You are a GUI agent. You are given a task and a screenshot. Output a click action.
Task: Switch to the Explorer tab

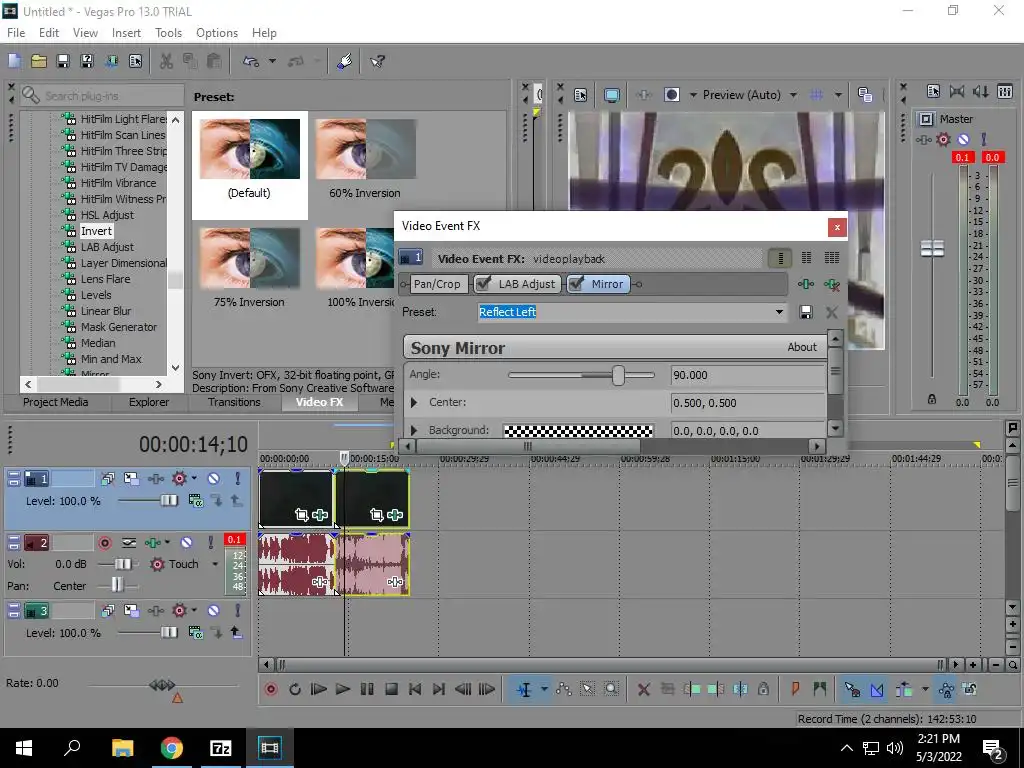coord(148,402)
